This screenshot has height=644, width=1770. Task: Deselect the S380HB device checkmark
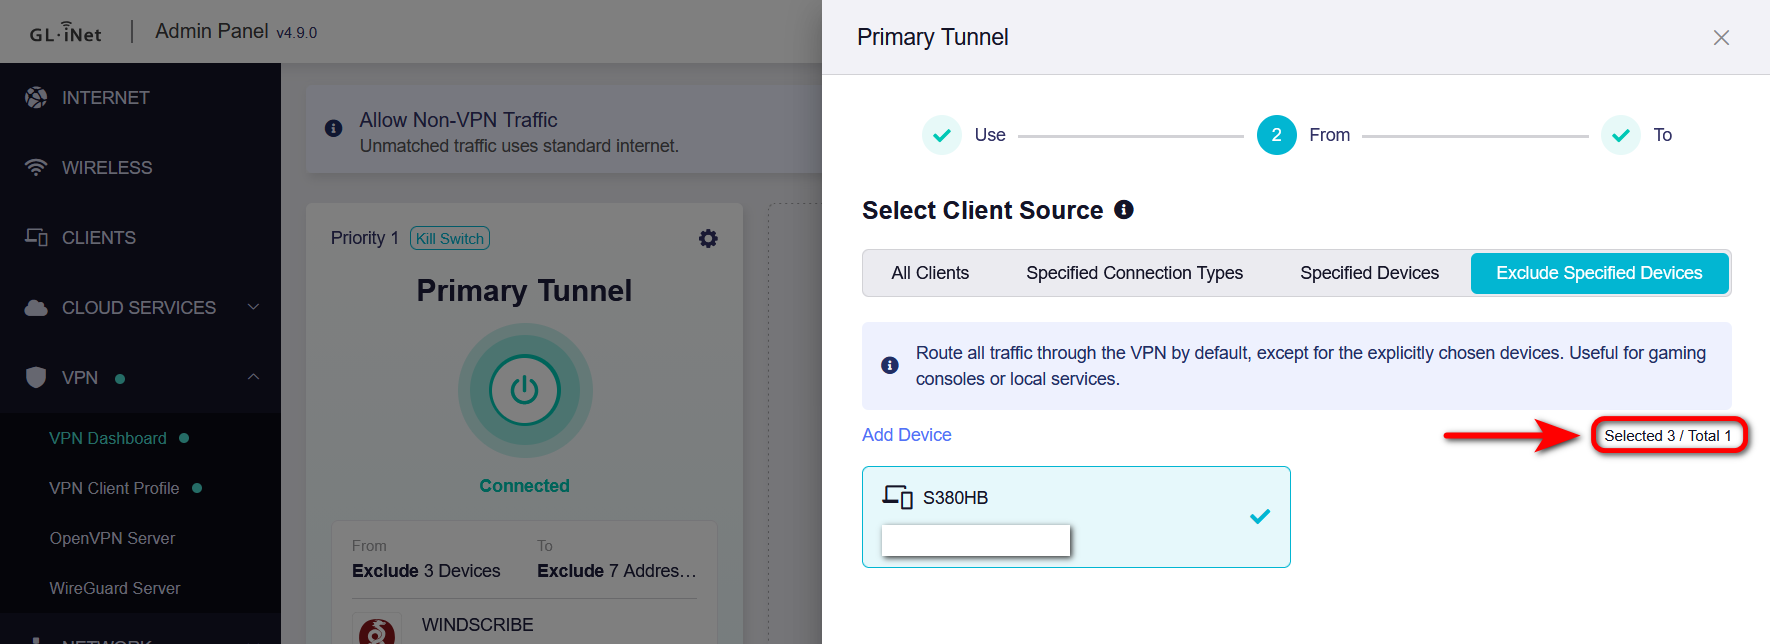pyautogui.click(x=1260, y=516)
